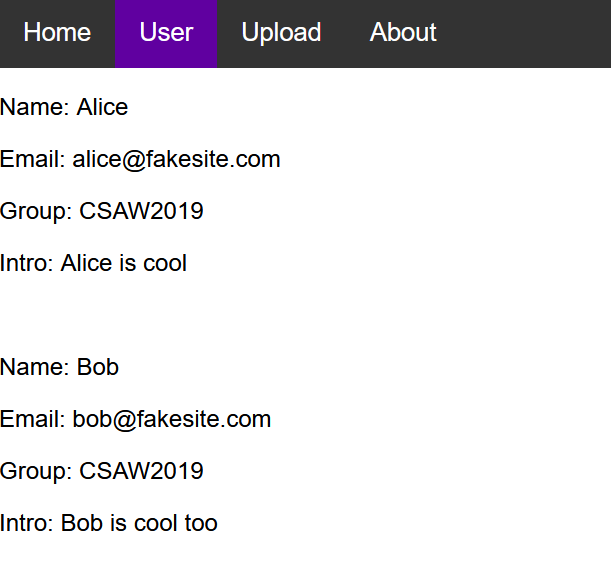The width and height of the screenshot is (611, 573).
Task: Click the 'Intro:' label in Bob's entry
Action: coord(27,523)
